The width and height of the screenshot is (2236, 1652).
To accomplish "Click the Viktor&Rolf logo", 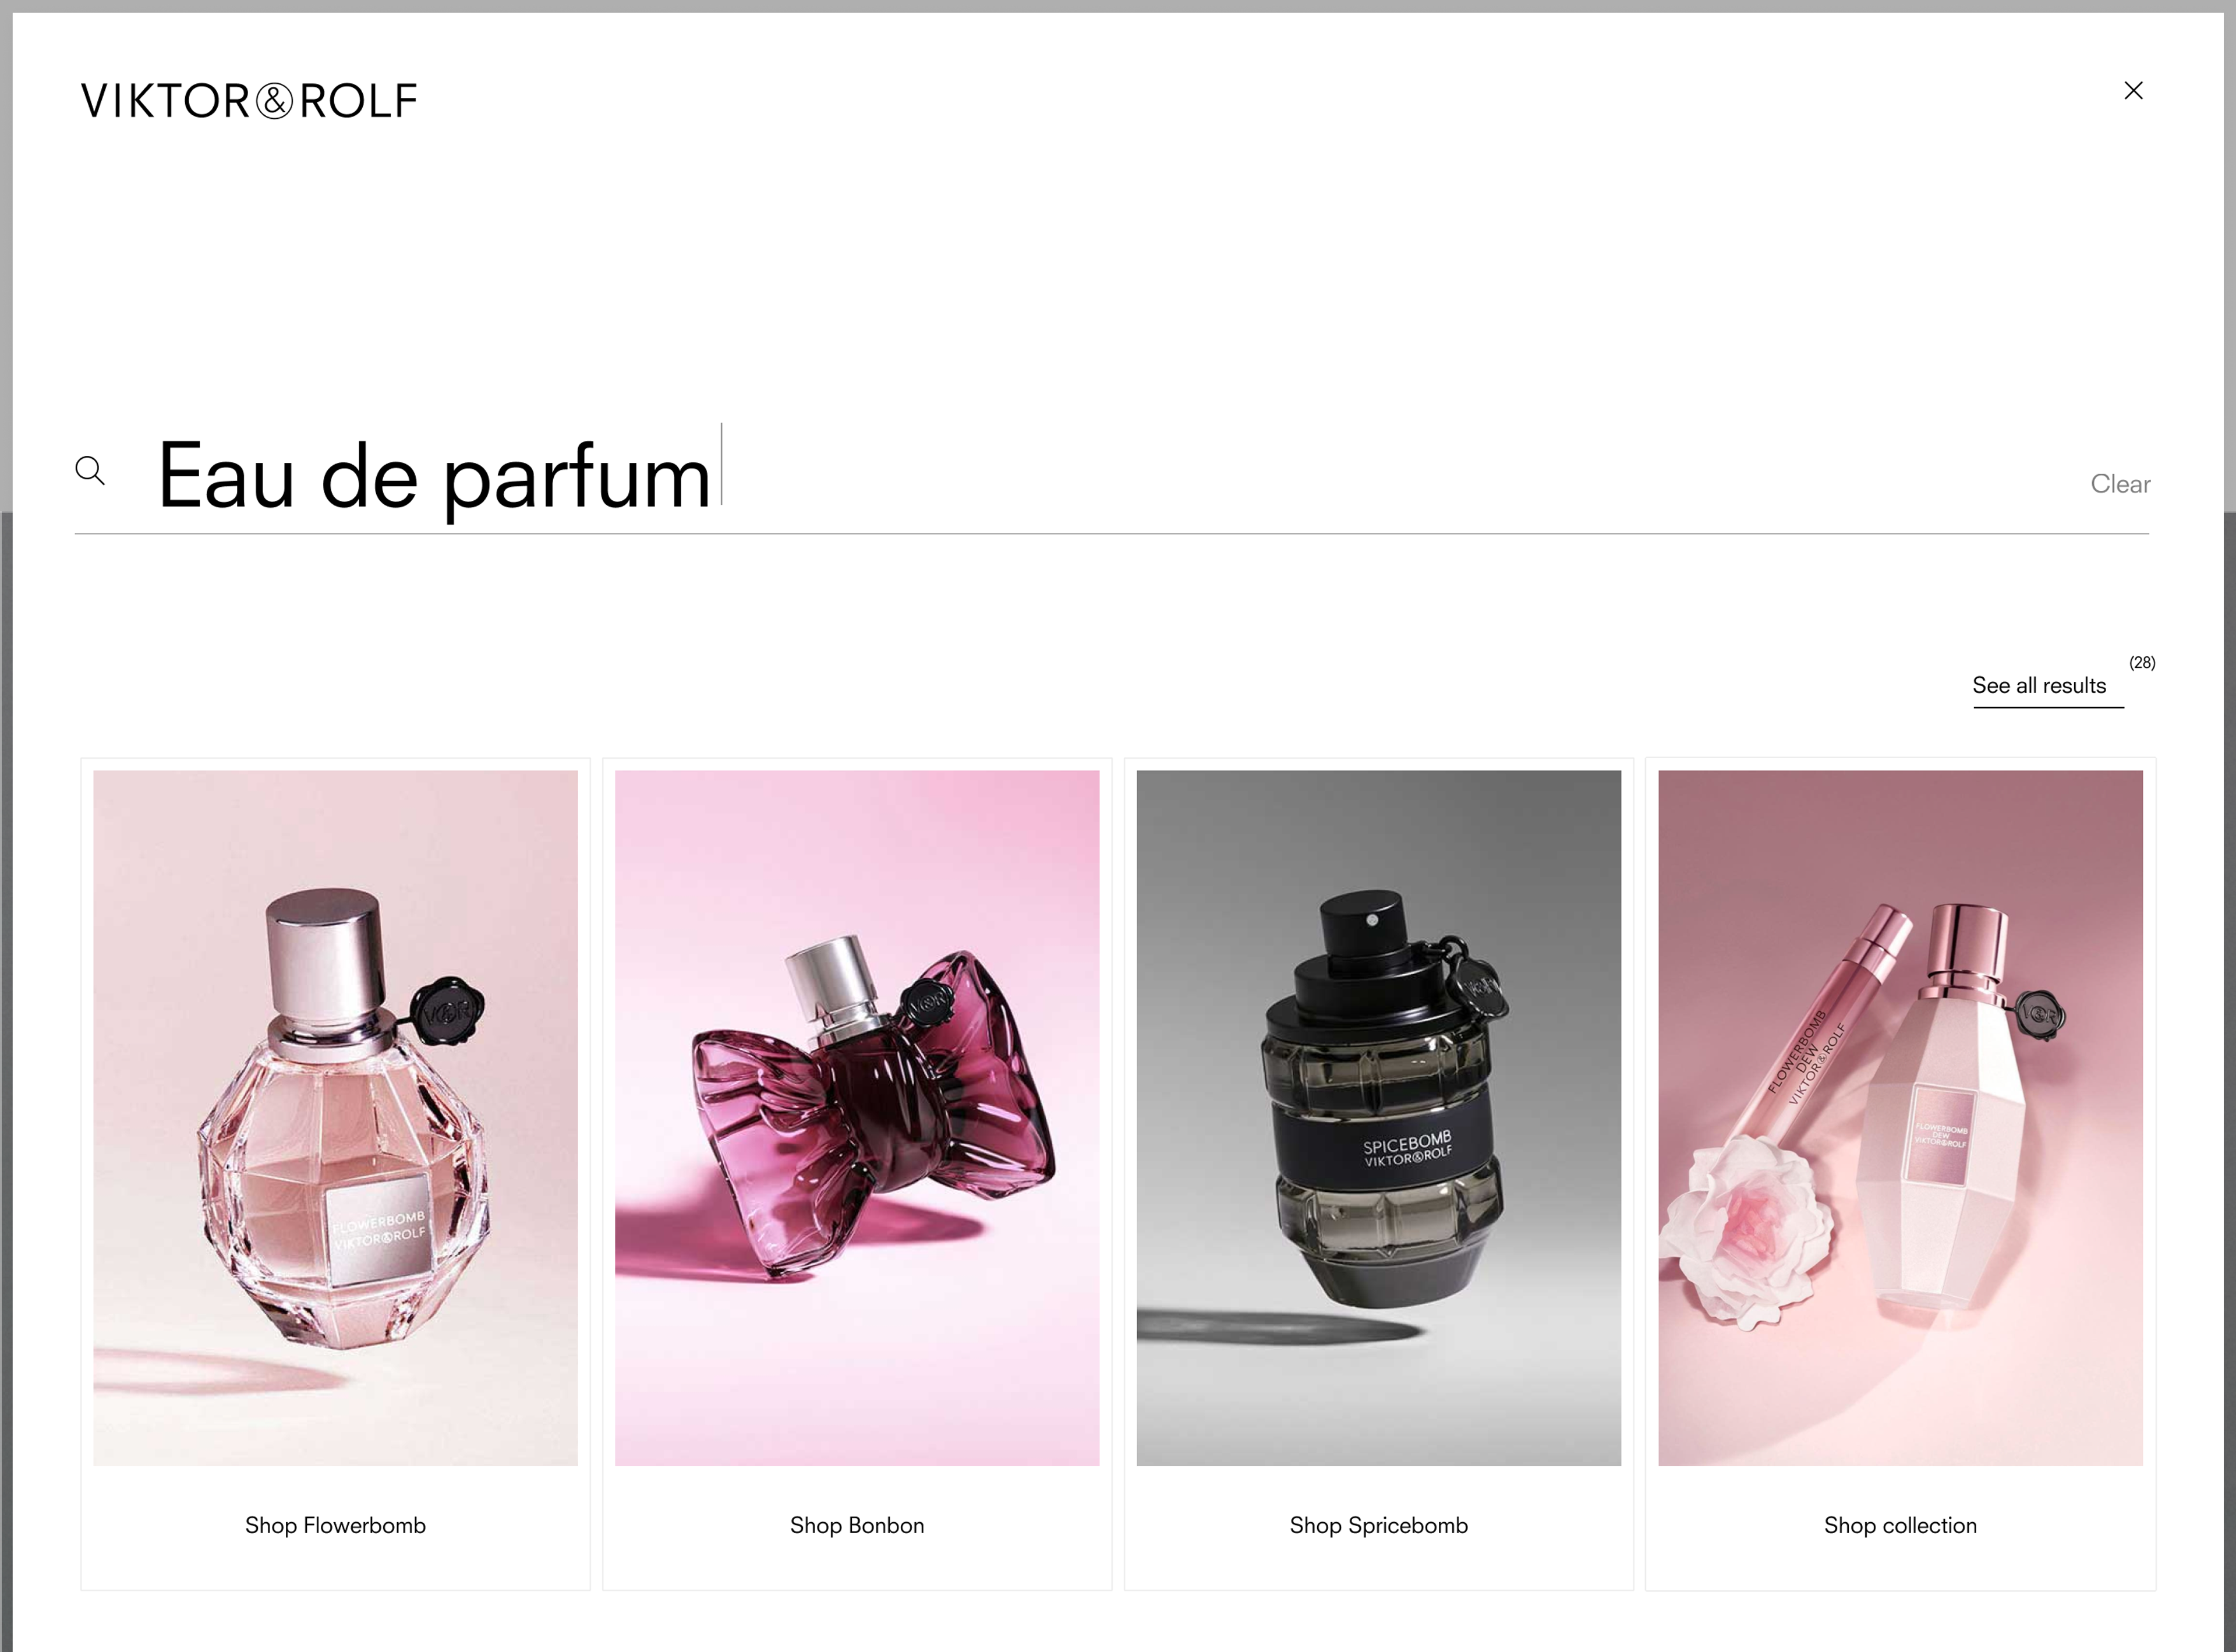I will point(249,101).
